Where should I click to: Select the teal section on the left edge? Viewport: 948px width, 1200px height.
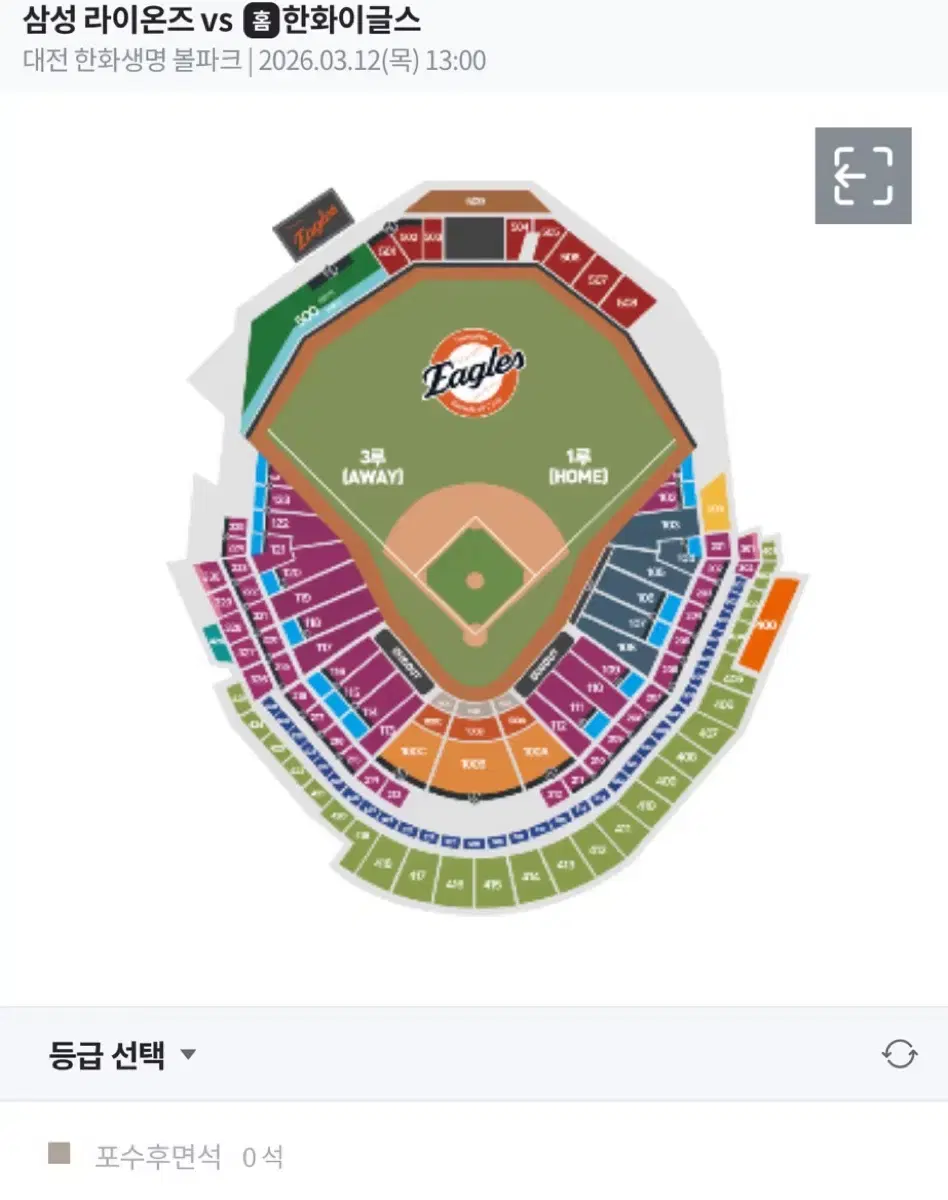215,643
